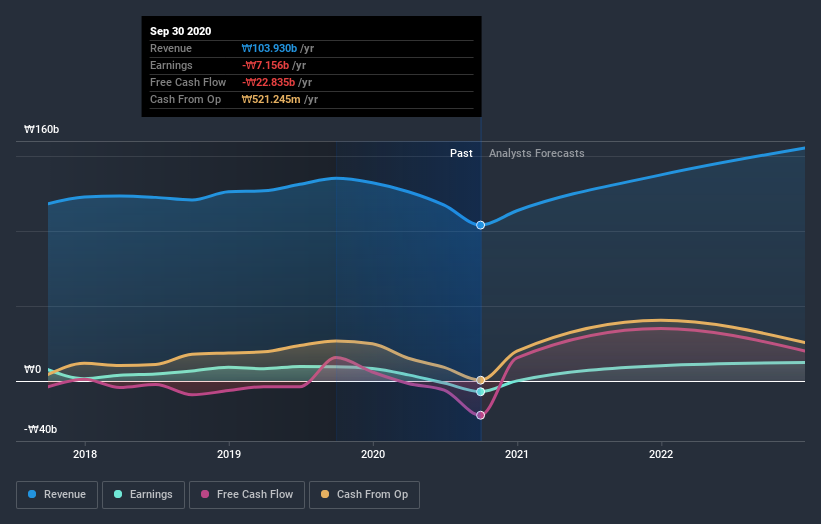Select the Revenue data point on Sep 30 2020
The height and width of the screenshot is (524, 821).
click(480, 225)
